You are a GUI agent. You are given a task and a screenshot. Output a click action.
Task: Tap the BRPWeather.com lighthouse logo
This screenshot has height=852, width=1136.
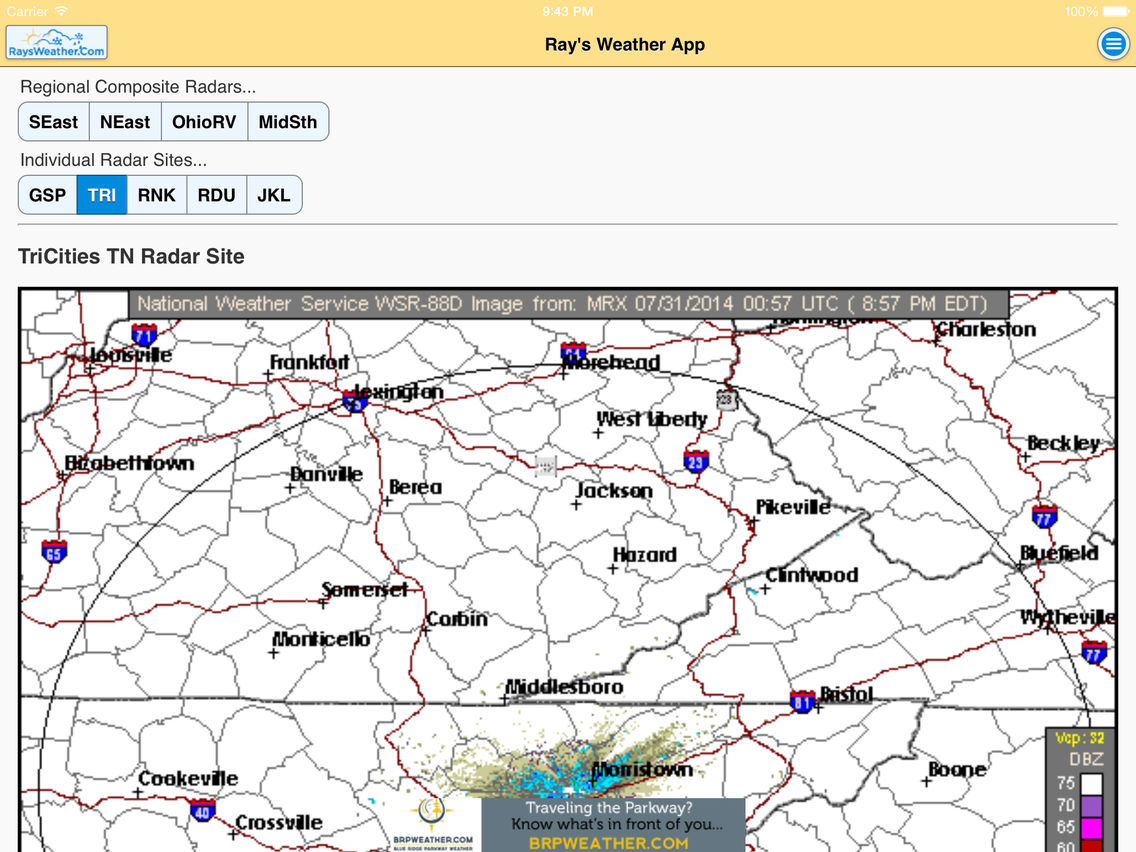pyautogui.click(x=433, y=824)
